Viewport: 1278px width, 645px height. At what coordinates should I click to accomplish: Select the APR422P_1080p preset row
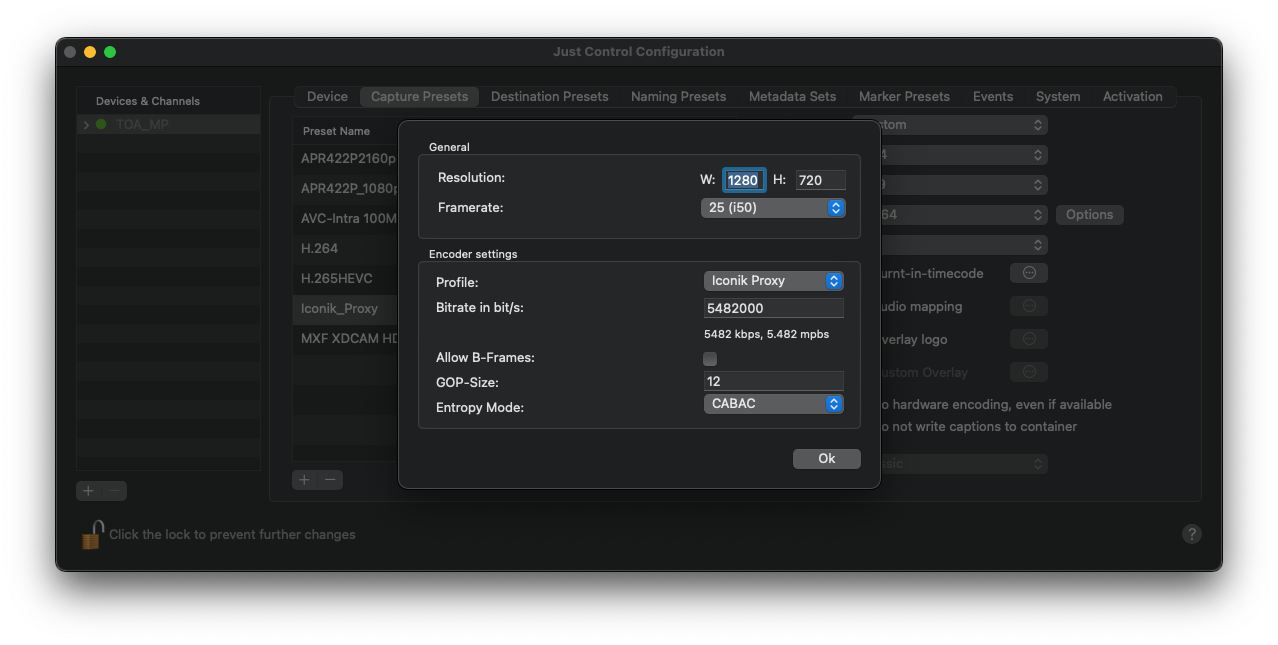click(x=345, y=188)
